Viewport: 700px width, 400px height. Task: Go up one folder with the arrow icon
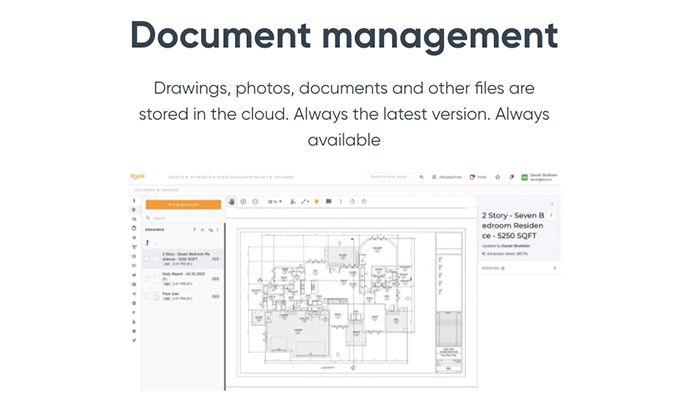pos(147,243)
